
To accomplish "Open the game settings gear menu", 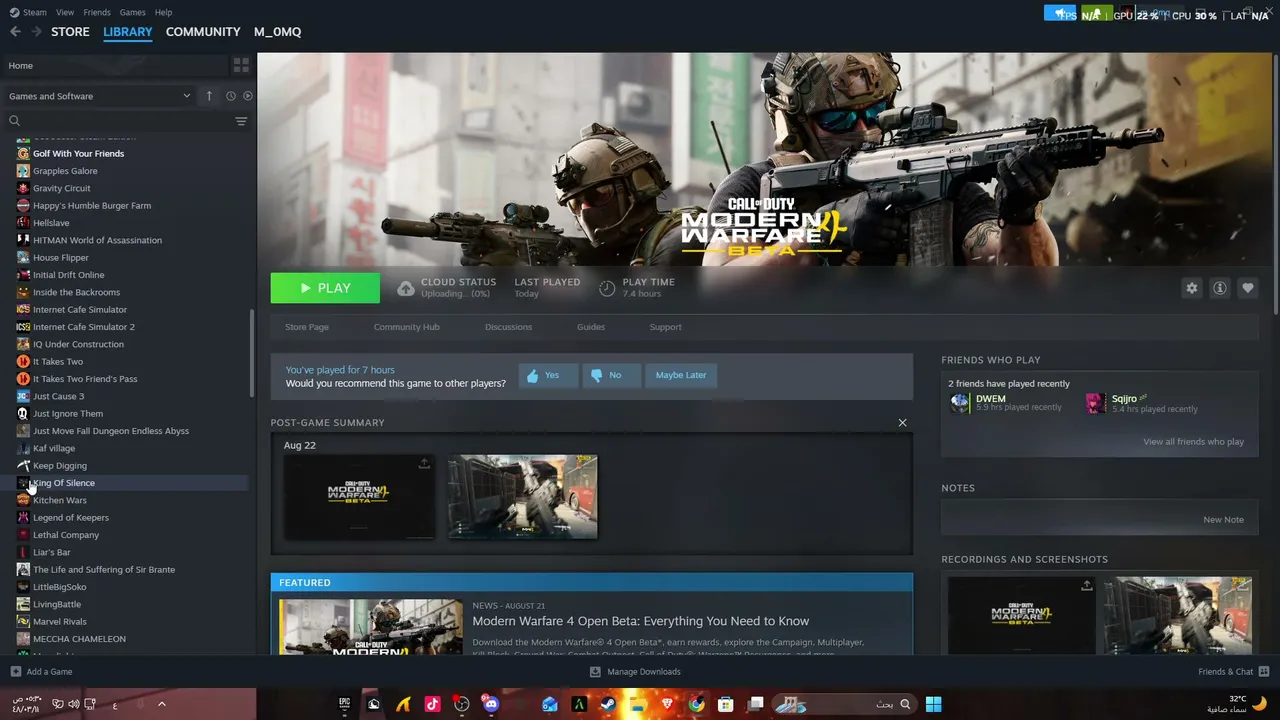I will [1191, 288].
